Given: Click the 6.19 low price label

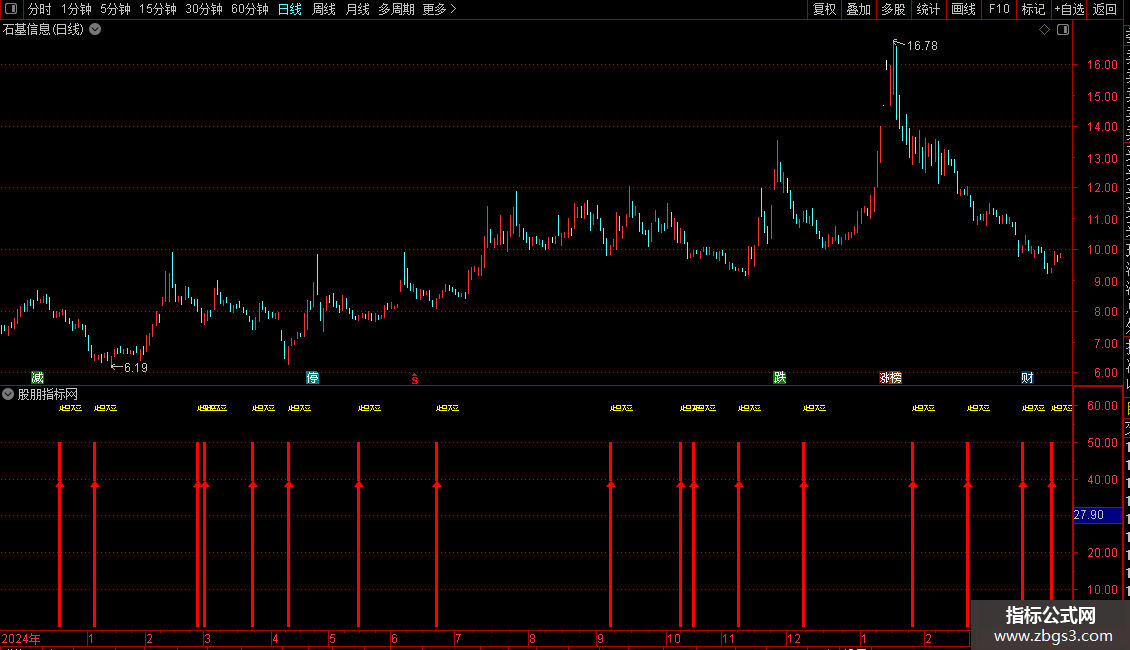Looking at the screenshot, I should point(135,368).
